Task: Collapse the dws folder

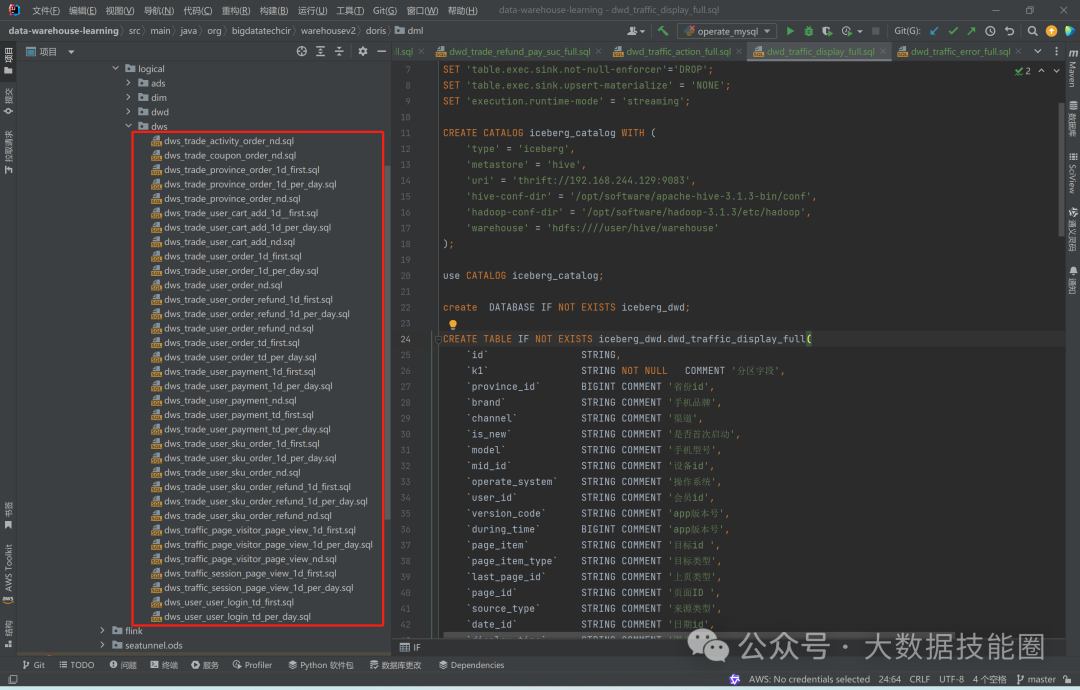Action: pos(129,127)
